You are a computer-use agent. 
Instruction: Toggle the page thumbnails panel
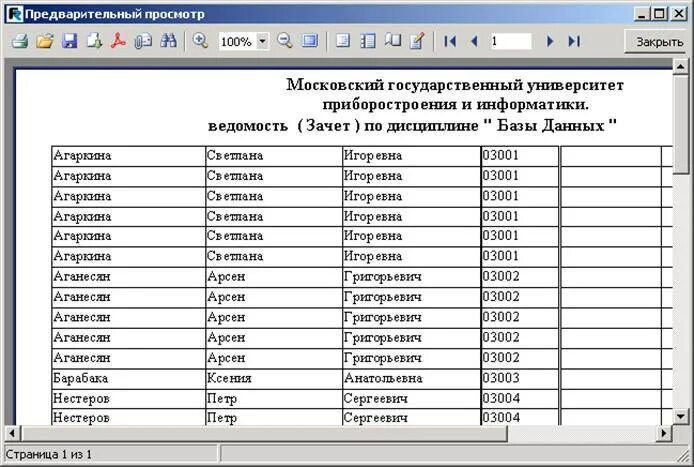pyautogui.click(x=368, y=42)
